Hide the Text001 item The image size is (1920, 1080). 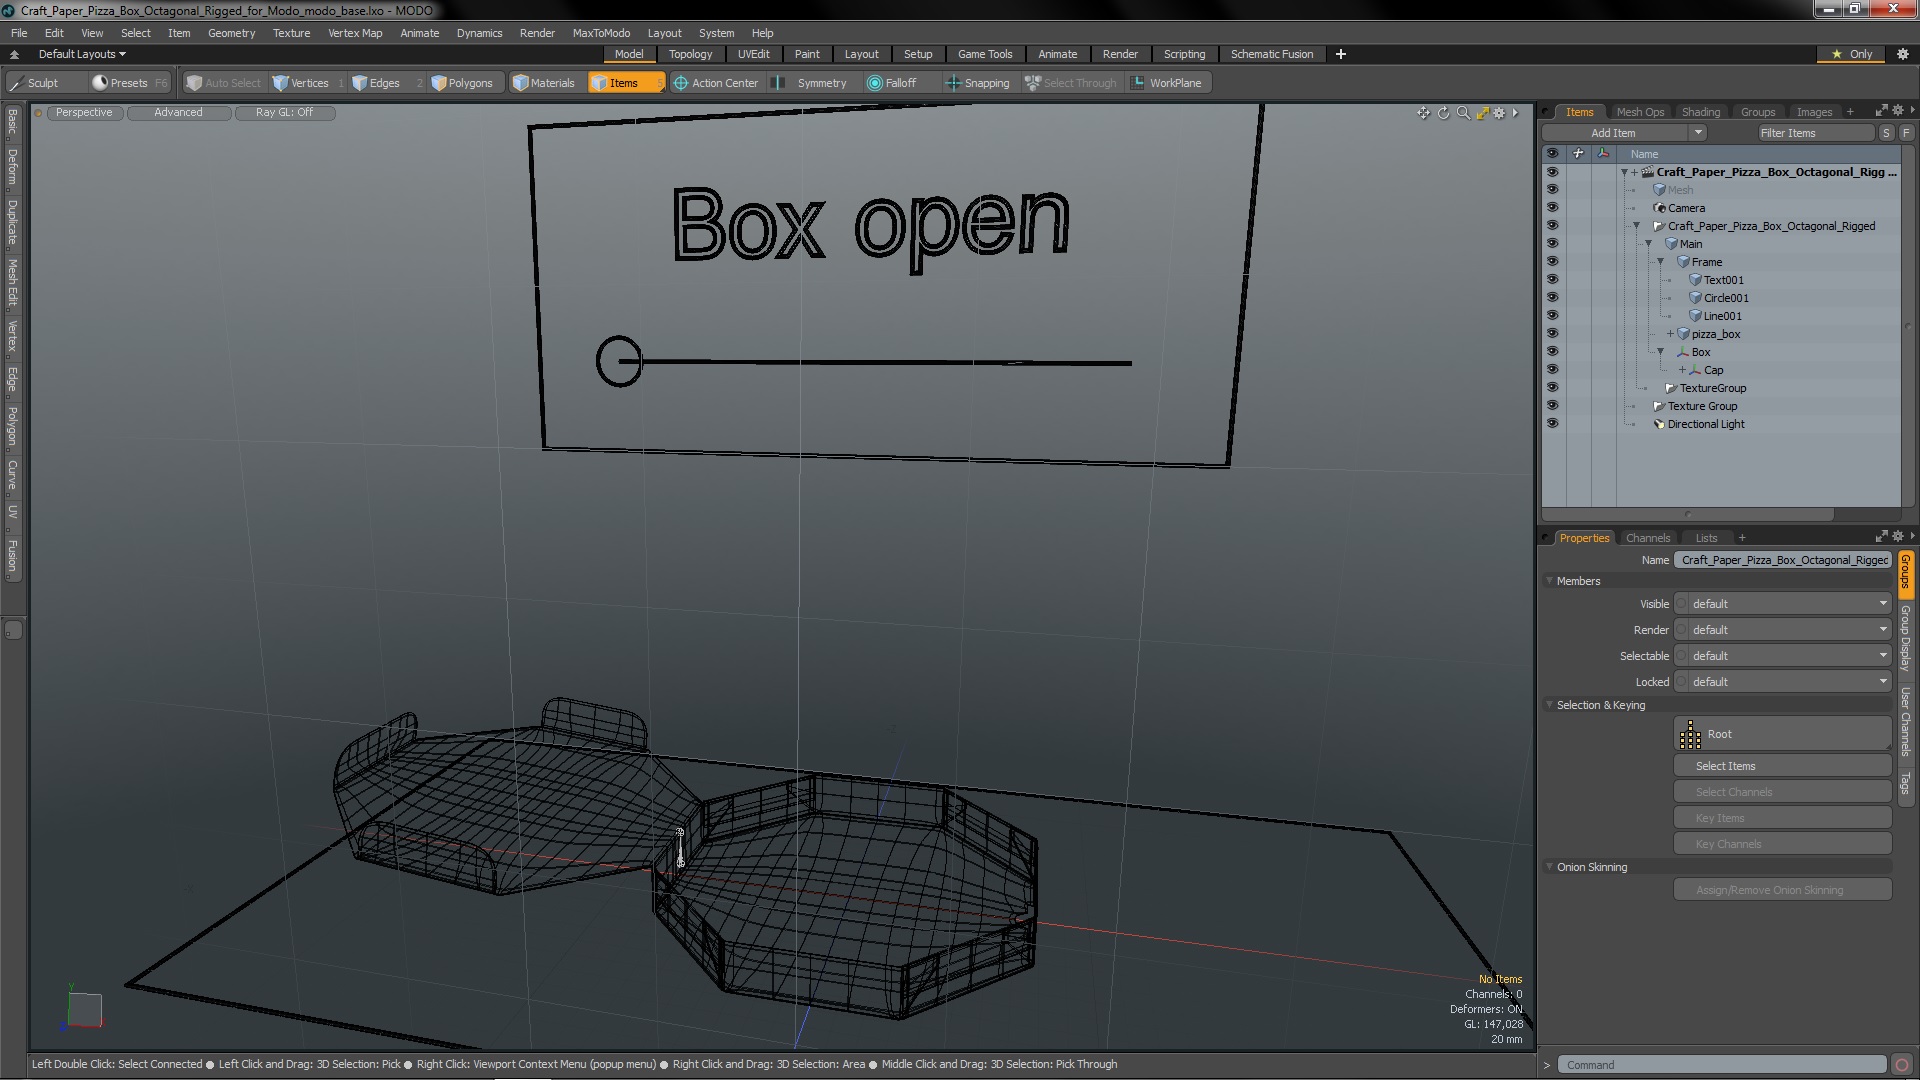coord(1552,280)
